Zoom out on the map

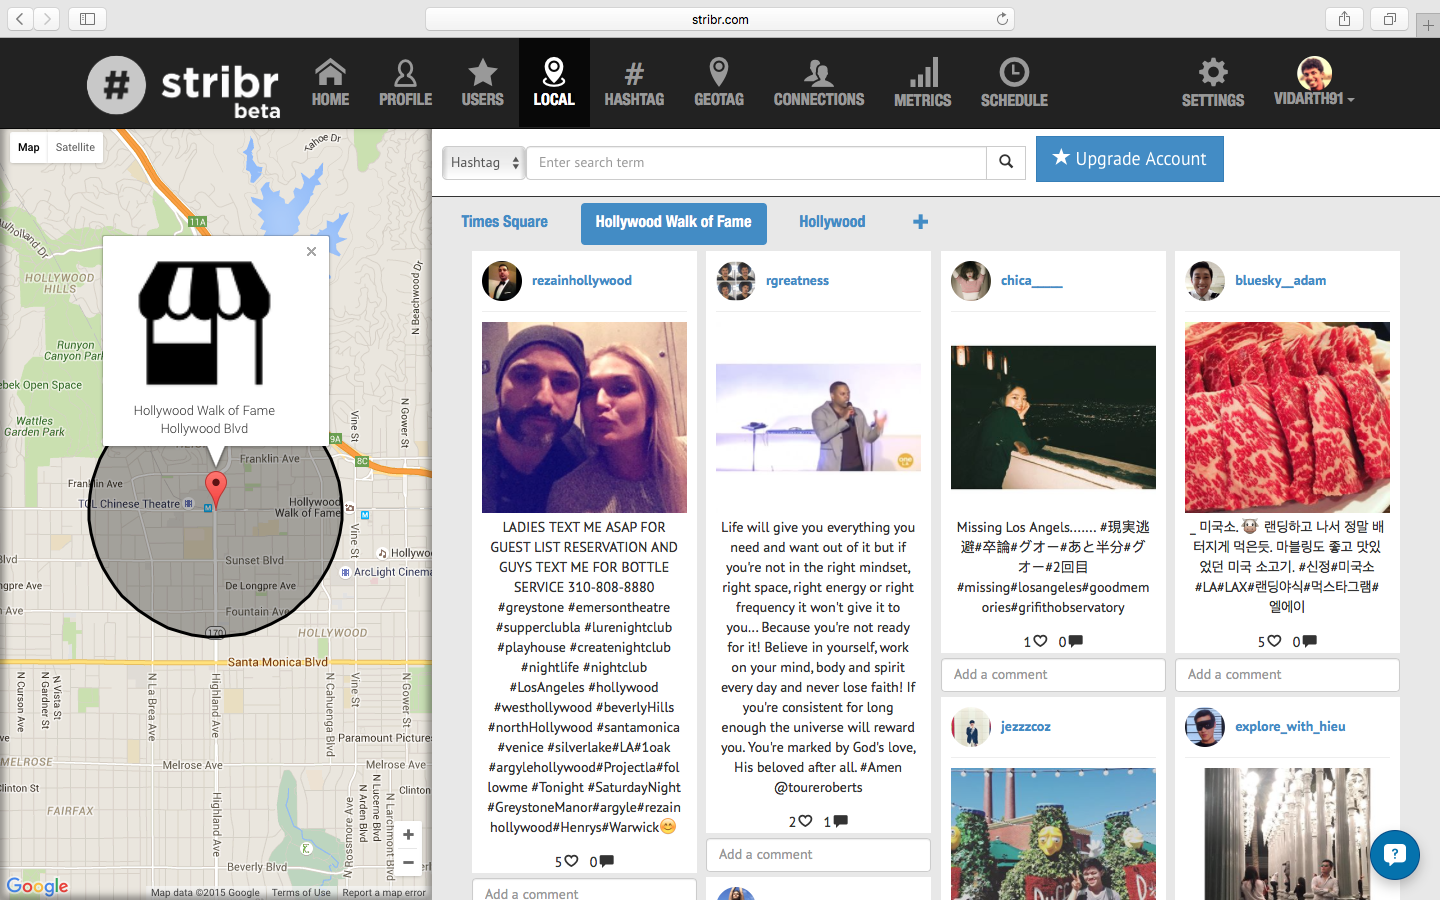408,862
